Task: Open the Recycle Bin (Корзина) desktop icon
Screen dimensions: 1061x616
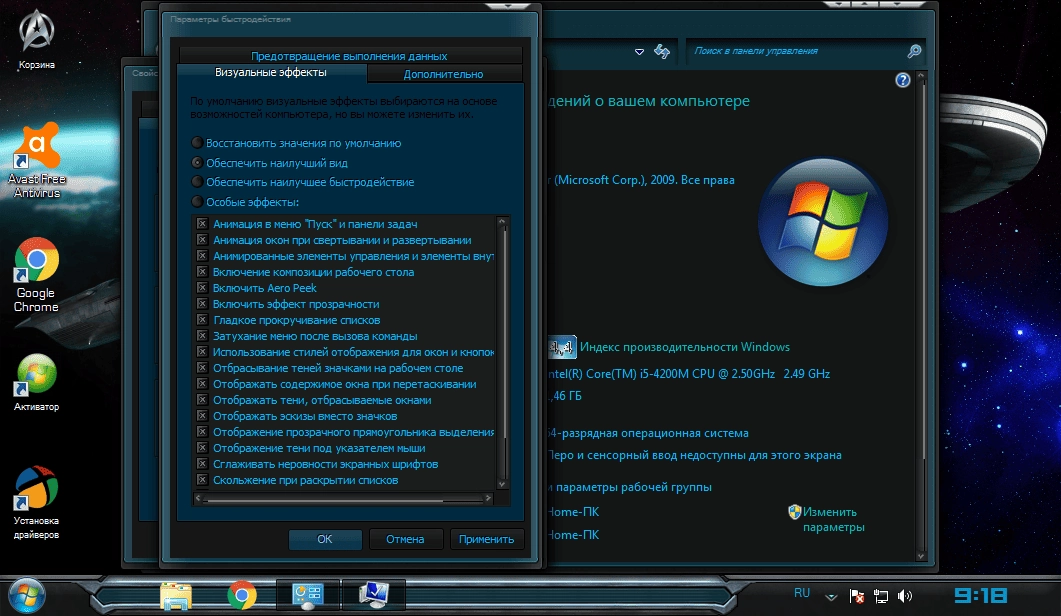Action: [36, 39]
